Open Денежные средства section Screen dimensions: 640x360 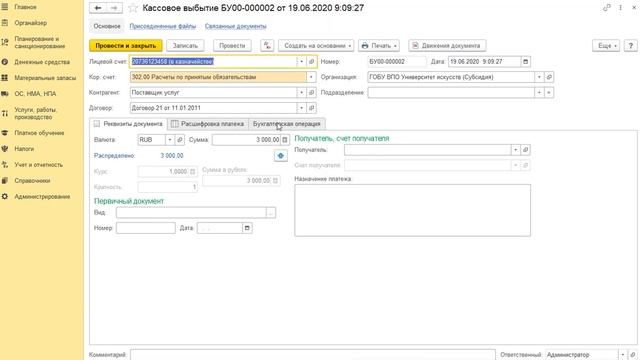[x=42, y=62]
